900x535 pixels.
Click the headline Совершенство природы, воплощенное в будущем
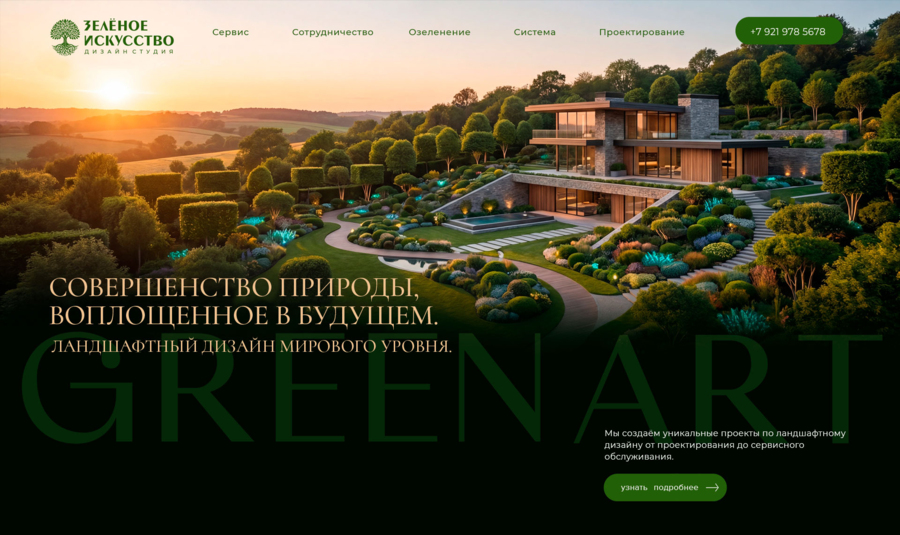(243, 302)
